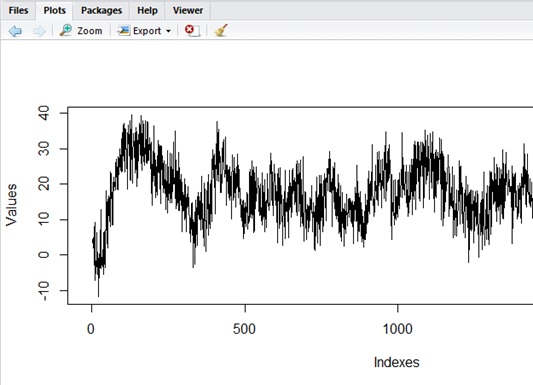Expand the Export dropdown arrow

[x=168, y=31]
